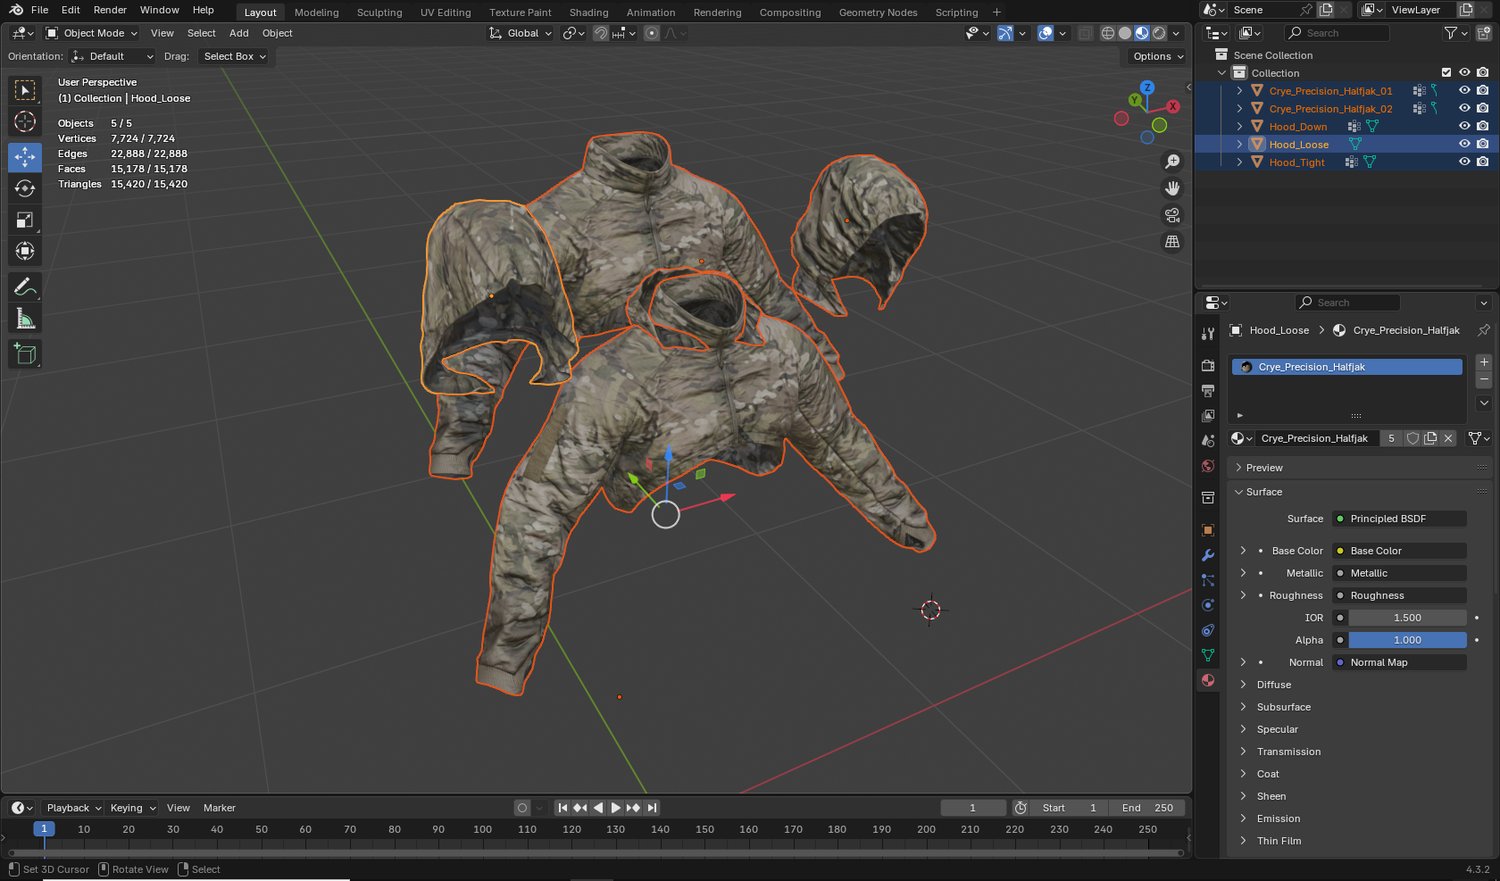Open the Modifiers properties tab
Screen dimensions: 1500x881
[x=1208, y=555]
